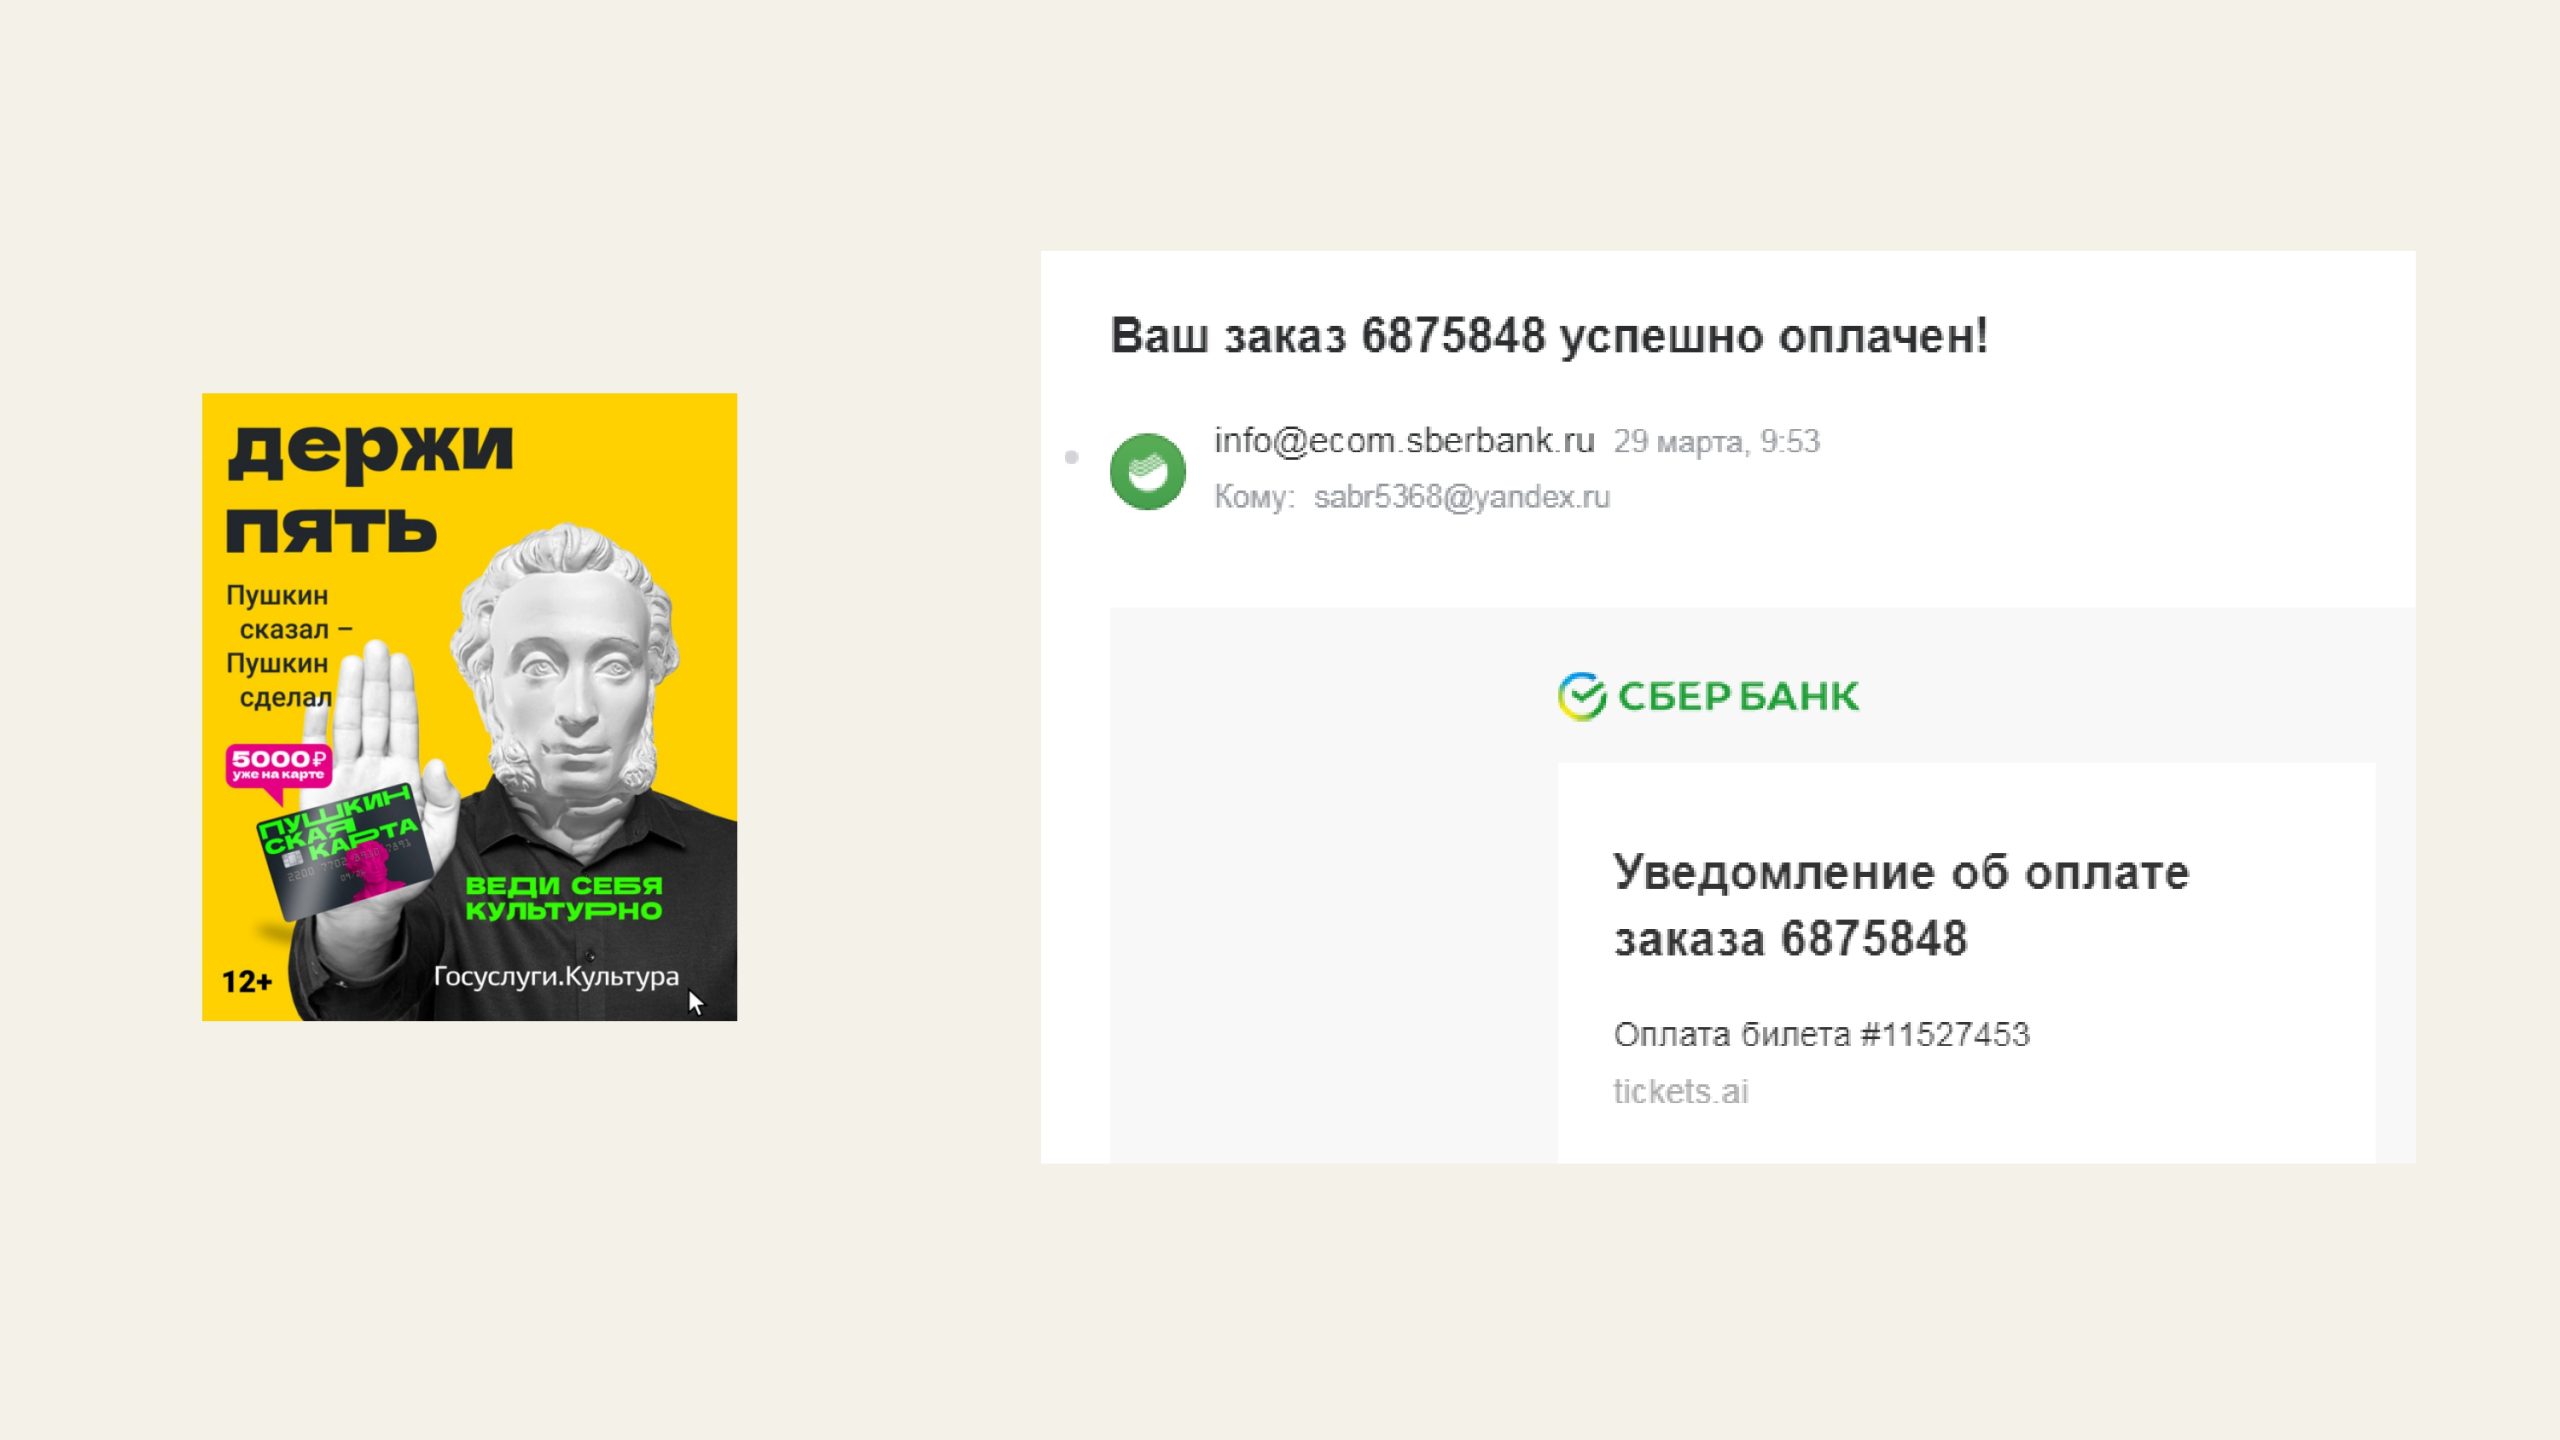The width and height of the screenshot is (2560, 1440).
Task: Click the Пушкинская карта card image
Action: click(344, 851)
